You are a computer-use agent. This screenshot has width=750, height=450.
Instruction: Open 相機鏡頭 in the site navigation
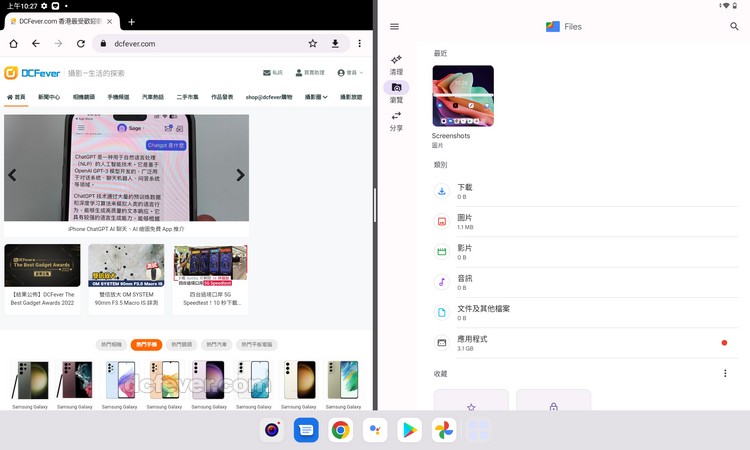(x=84, y=97)
